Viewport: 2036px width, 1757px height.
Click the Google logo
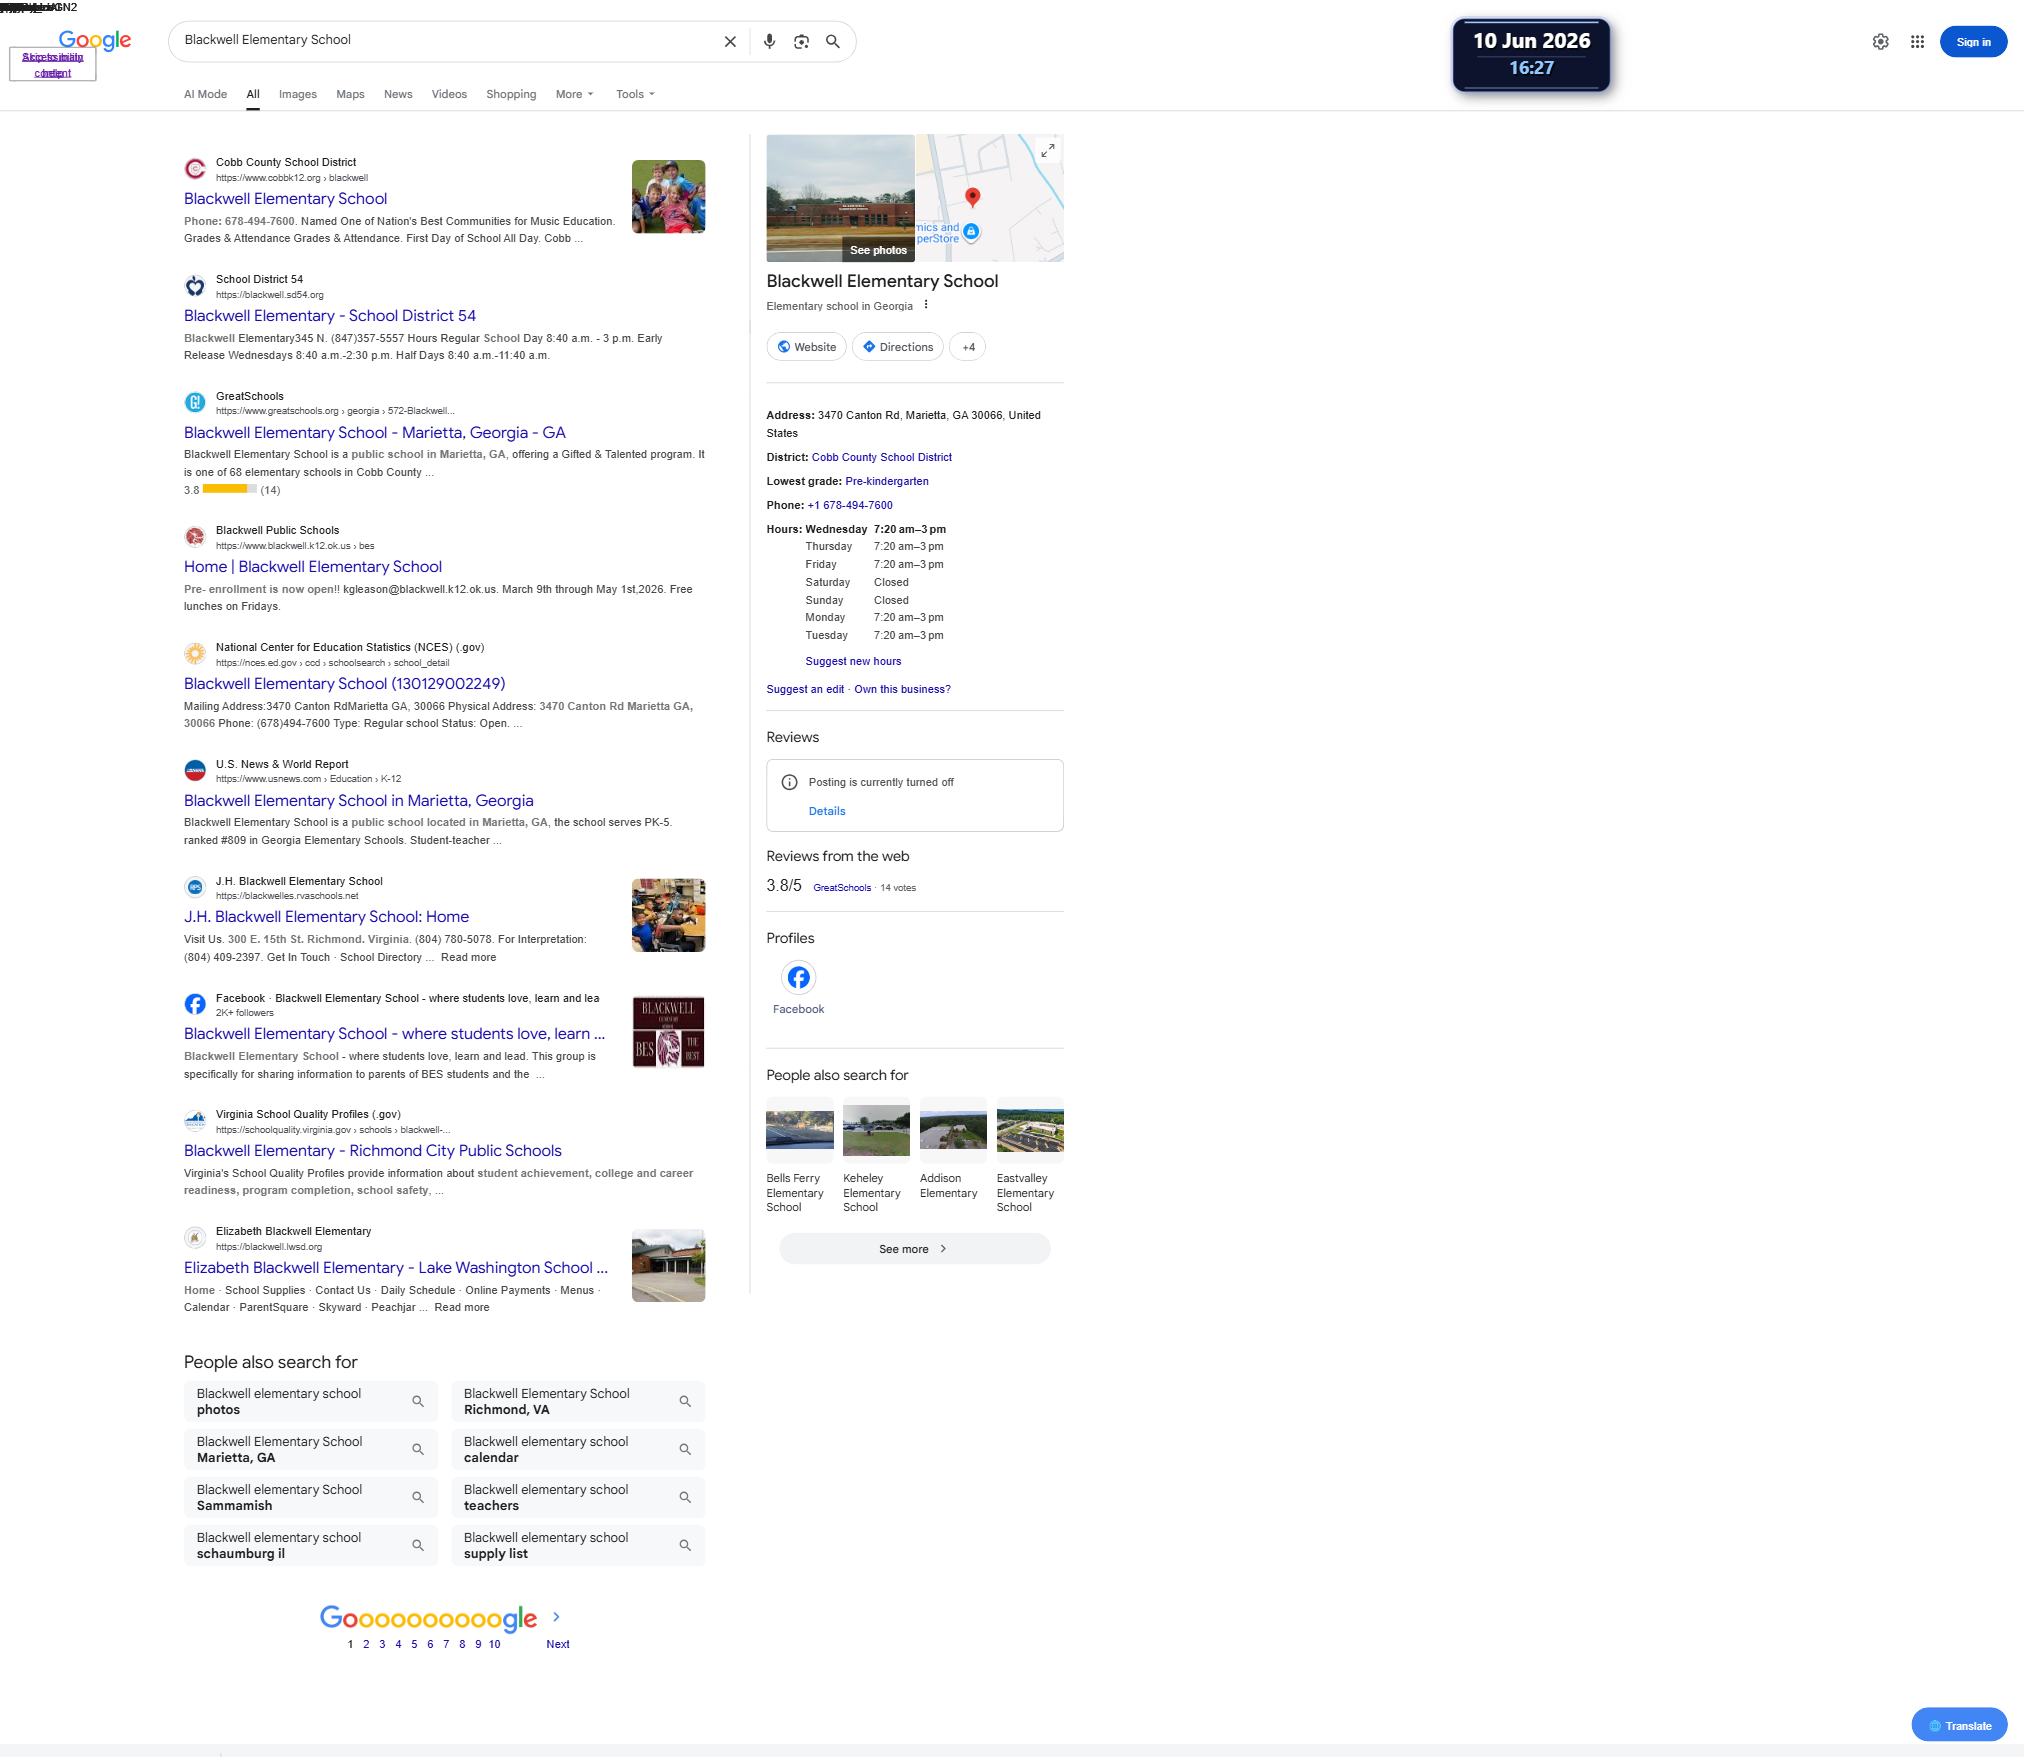(x=95, y=40)
